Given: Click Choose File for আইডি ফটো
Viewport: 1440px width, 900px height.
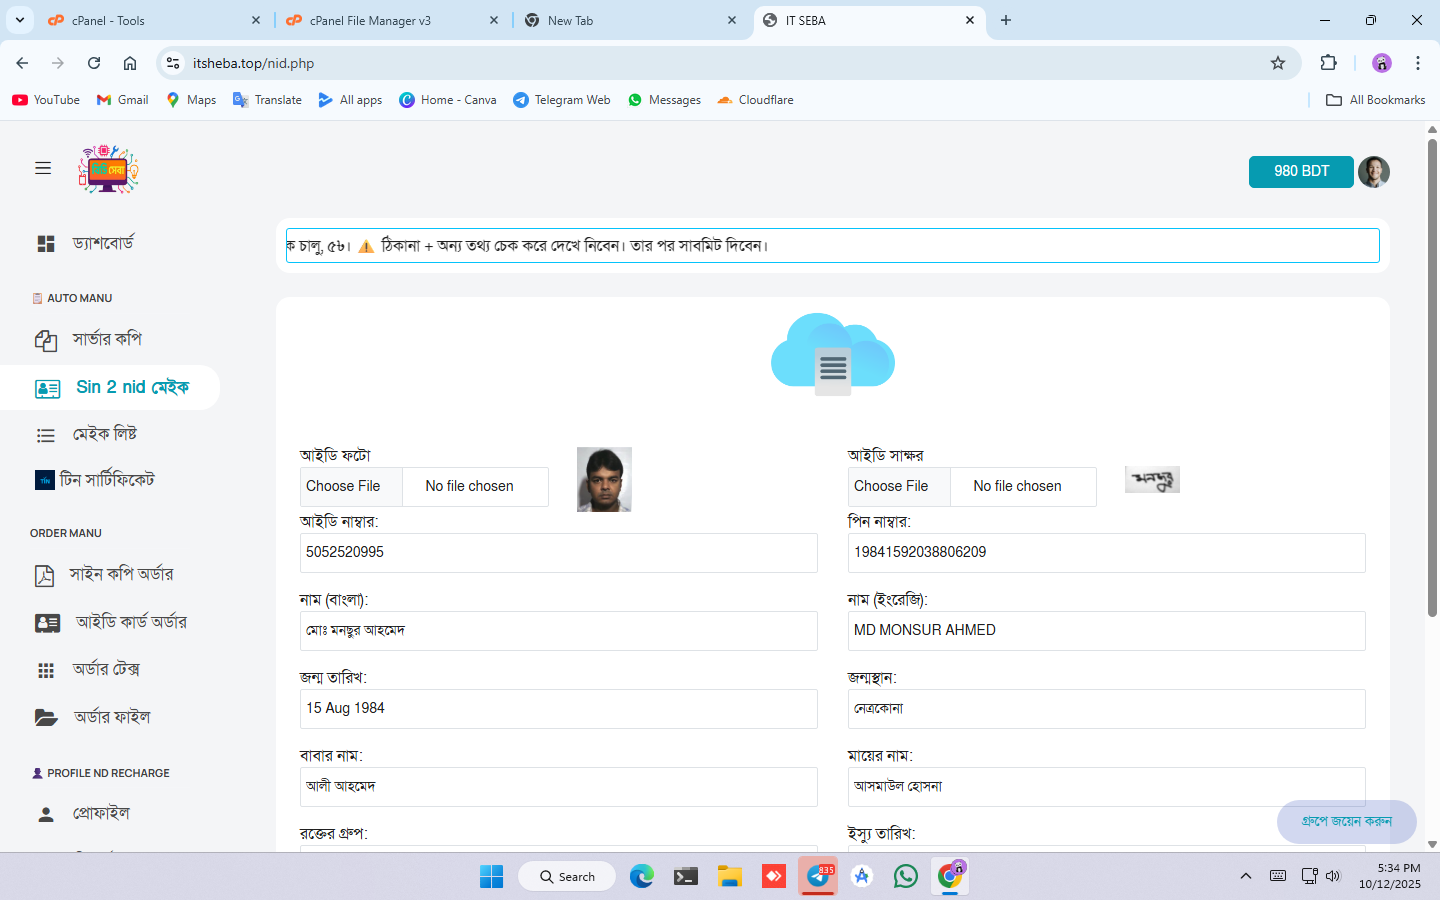Looking at the screenshot, I should coord(343,487).
